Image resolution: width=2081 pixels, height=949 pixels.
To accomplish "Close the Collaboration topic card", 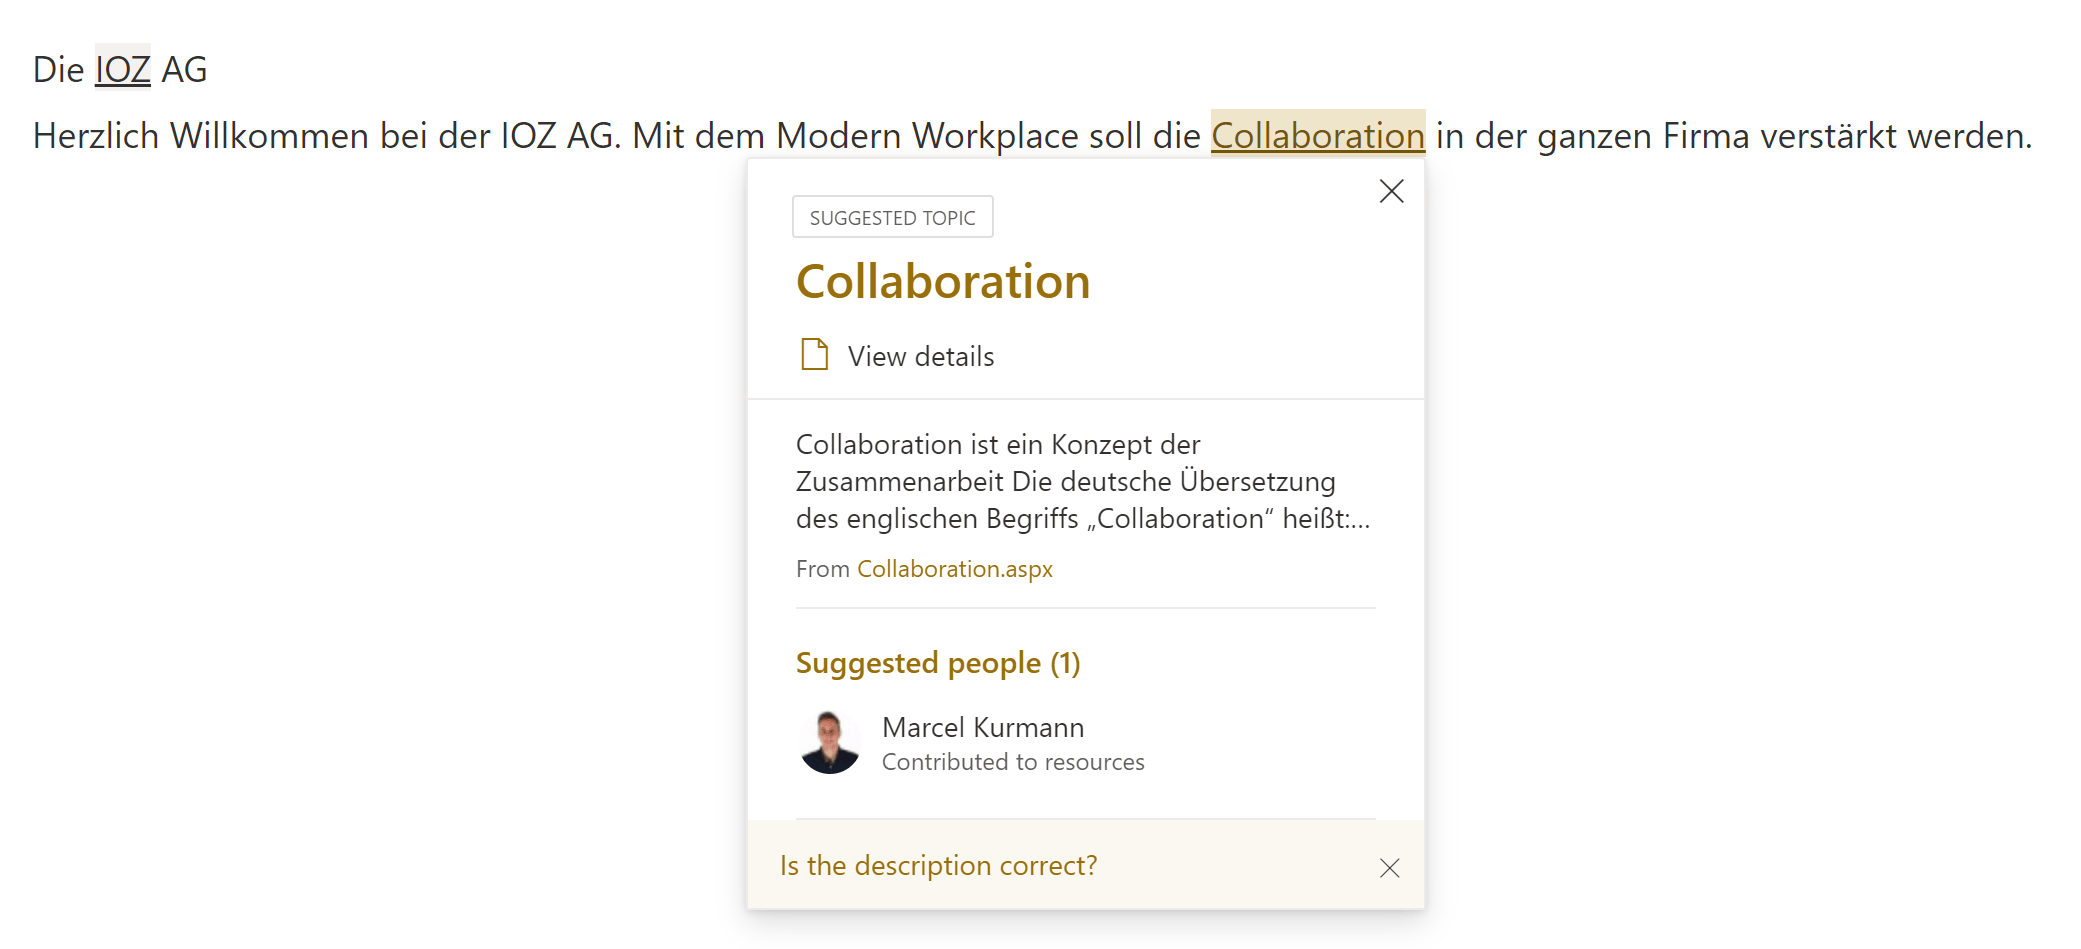I will click(1391, 191).
